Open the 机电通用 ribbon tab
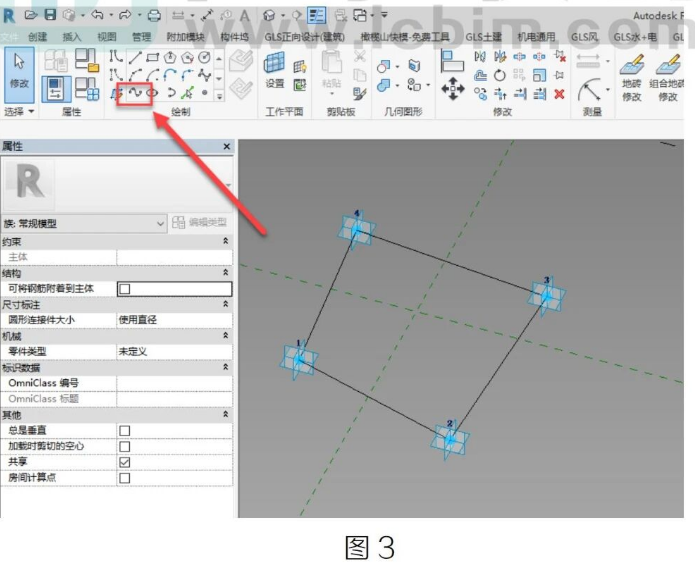This screenshot has height=568, width=695. (536, 37)
